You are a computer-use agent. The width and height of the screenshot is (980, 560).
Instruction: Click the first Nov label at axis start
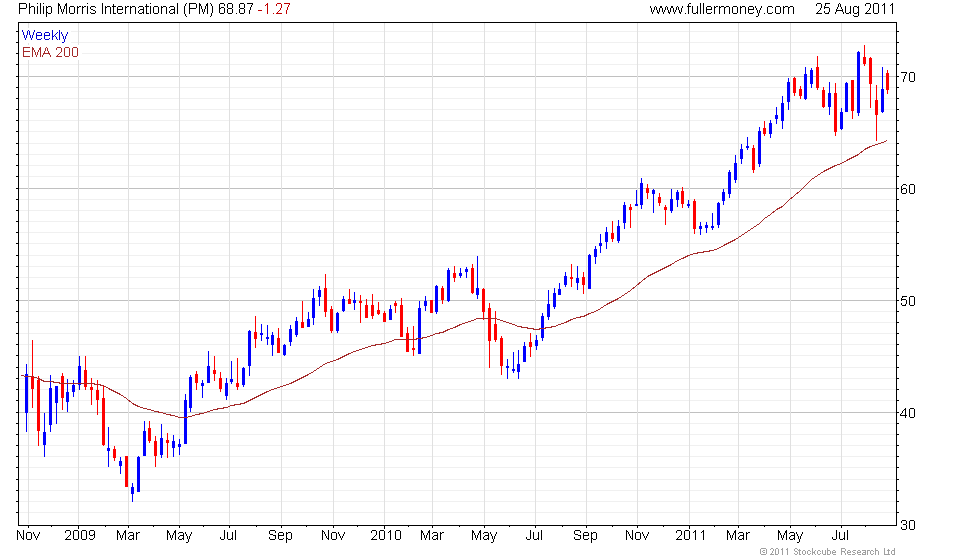tap(28, 536)
